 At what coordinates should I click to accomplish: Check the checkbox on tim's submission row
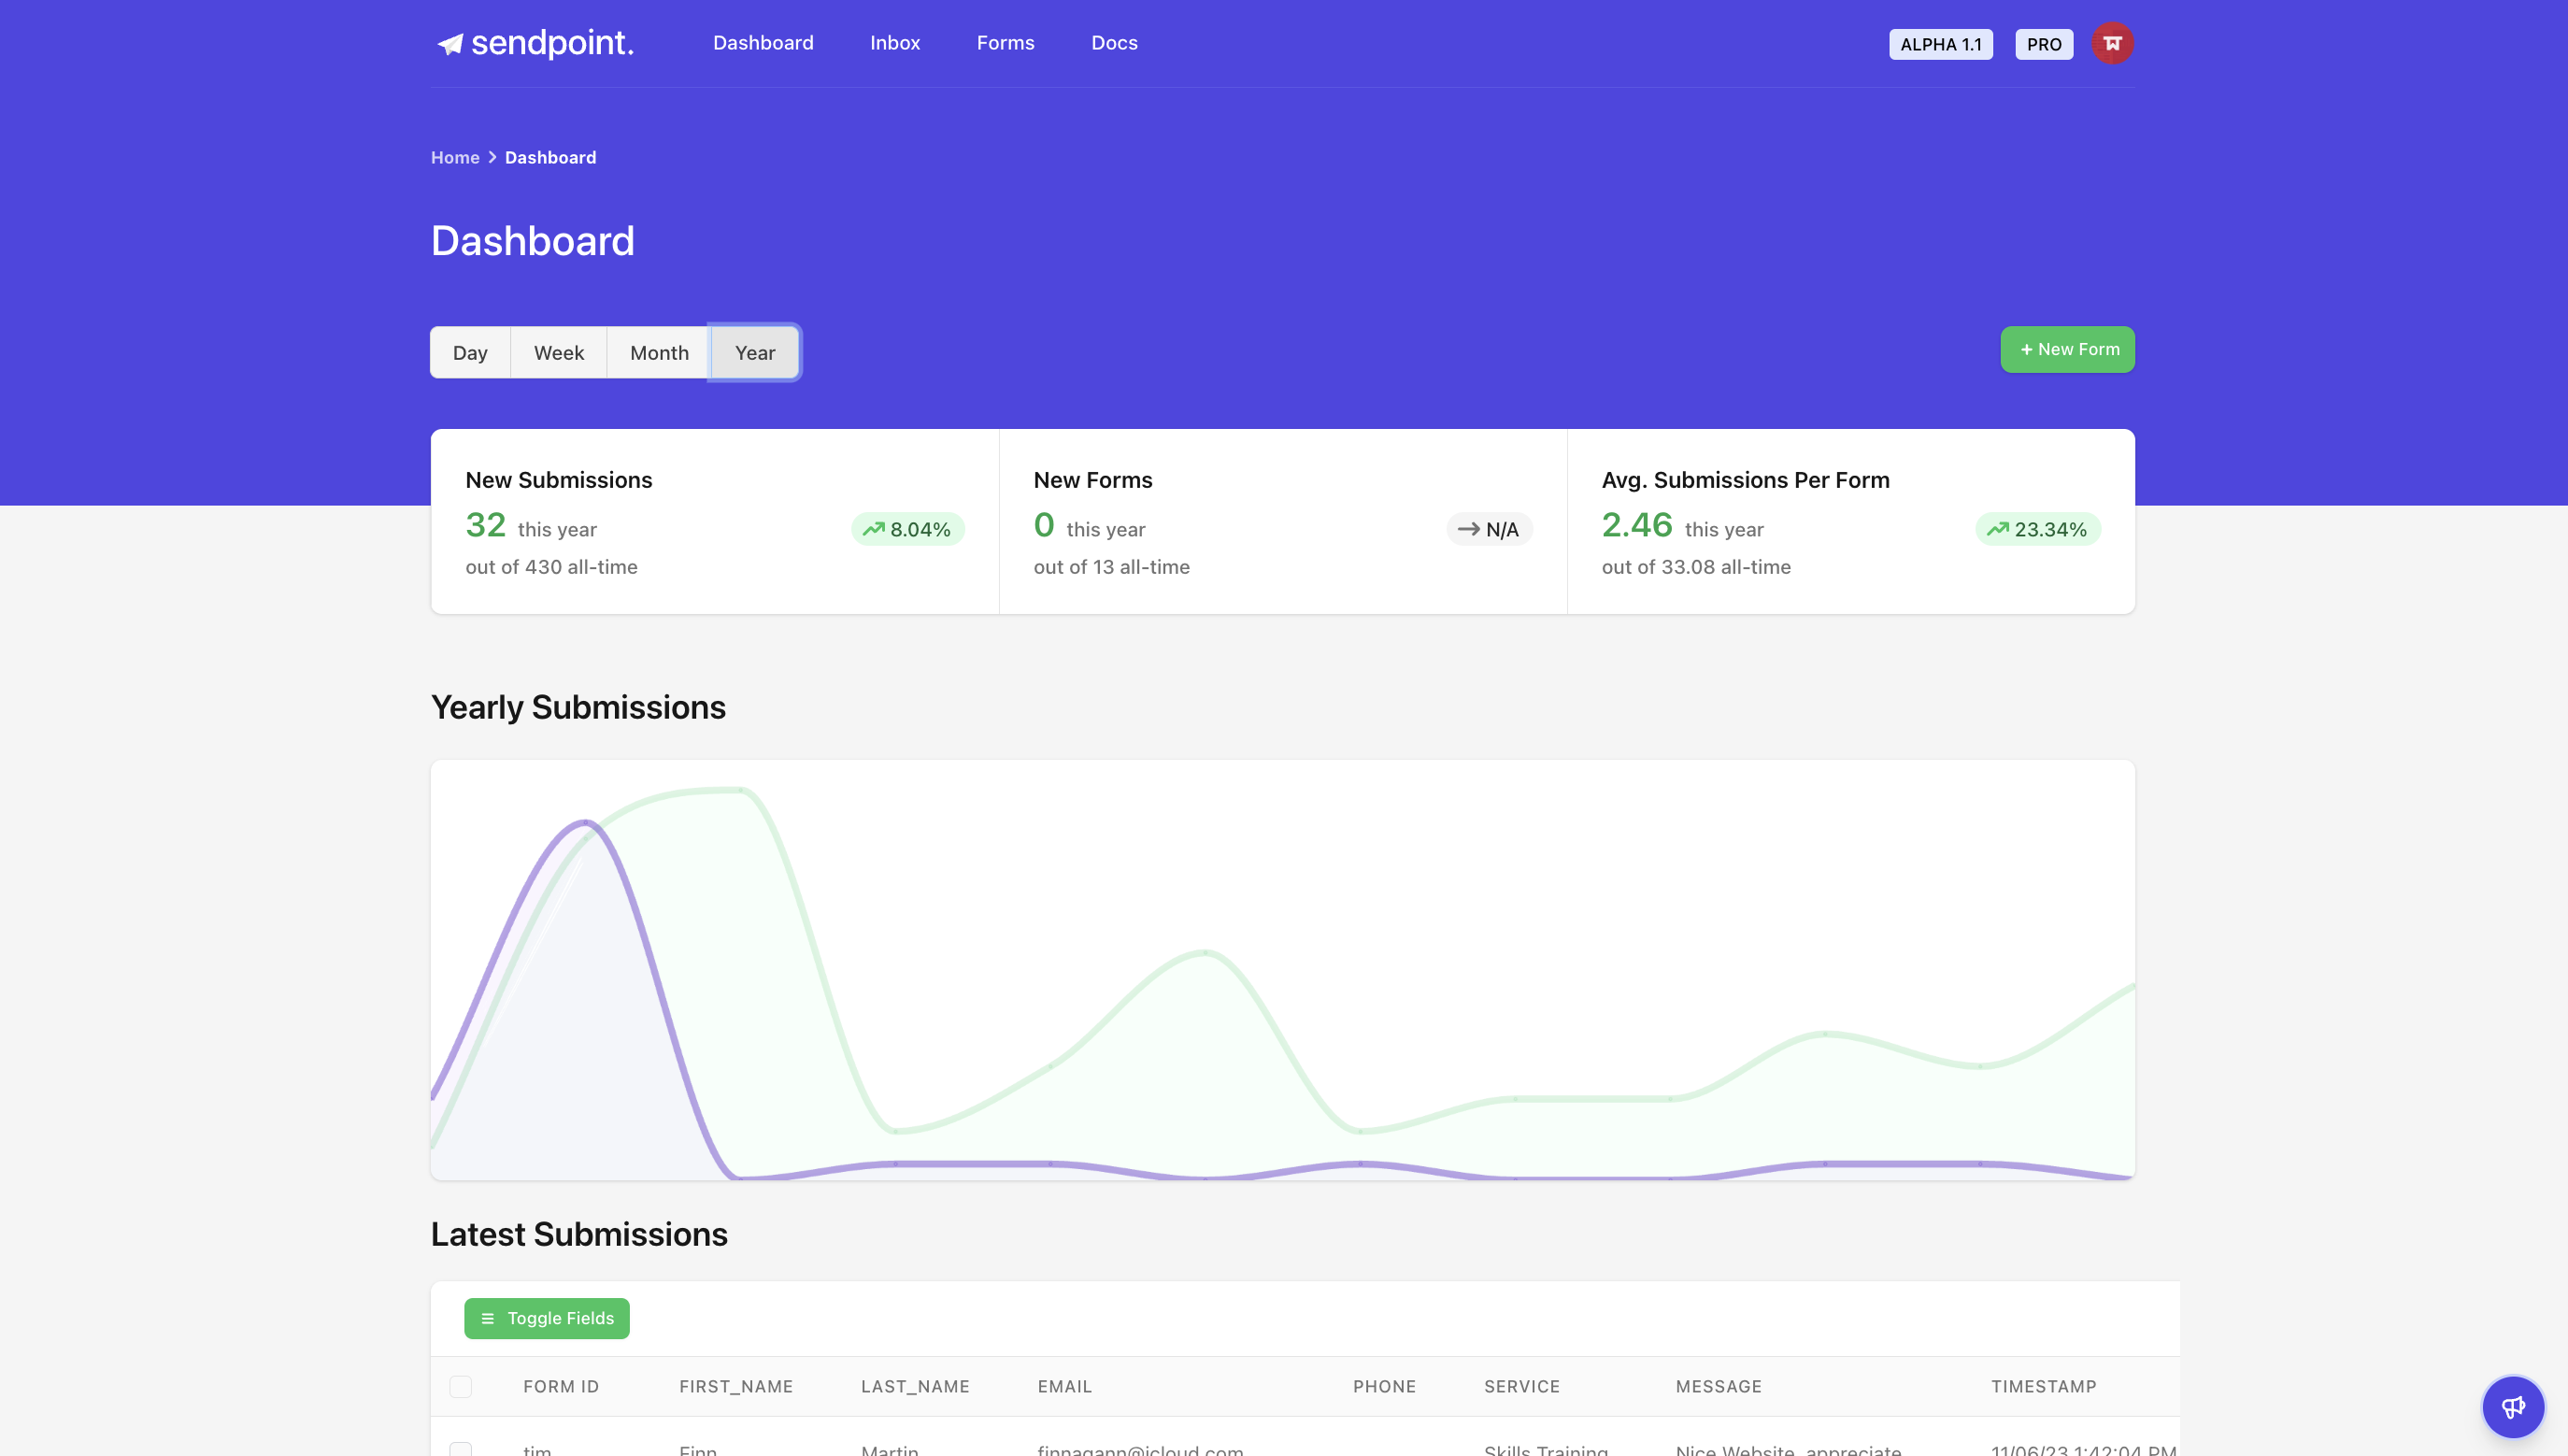461,1449
